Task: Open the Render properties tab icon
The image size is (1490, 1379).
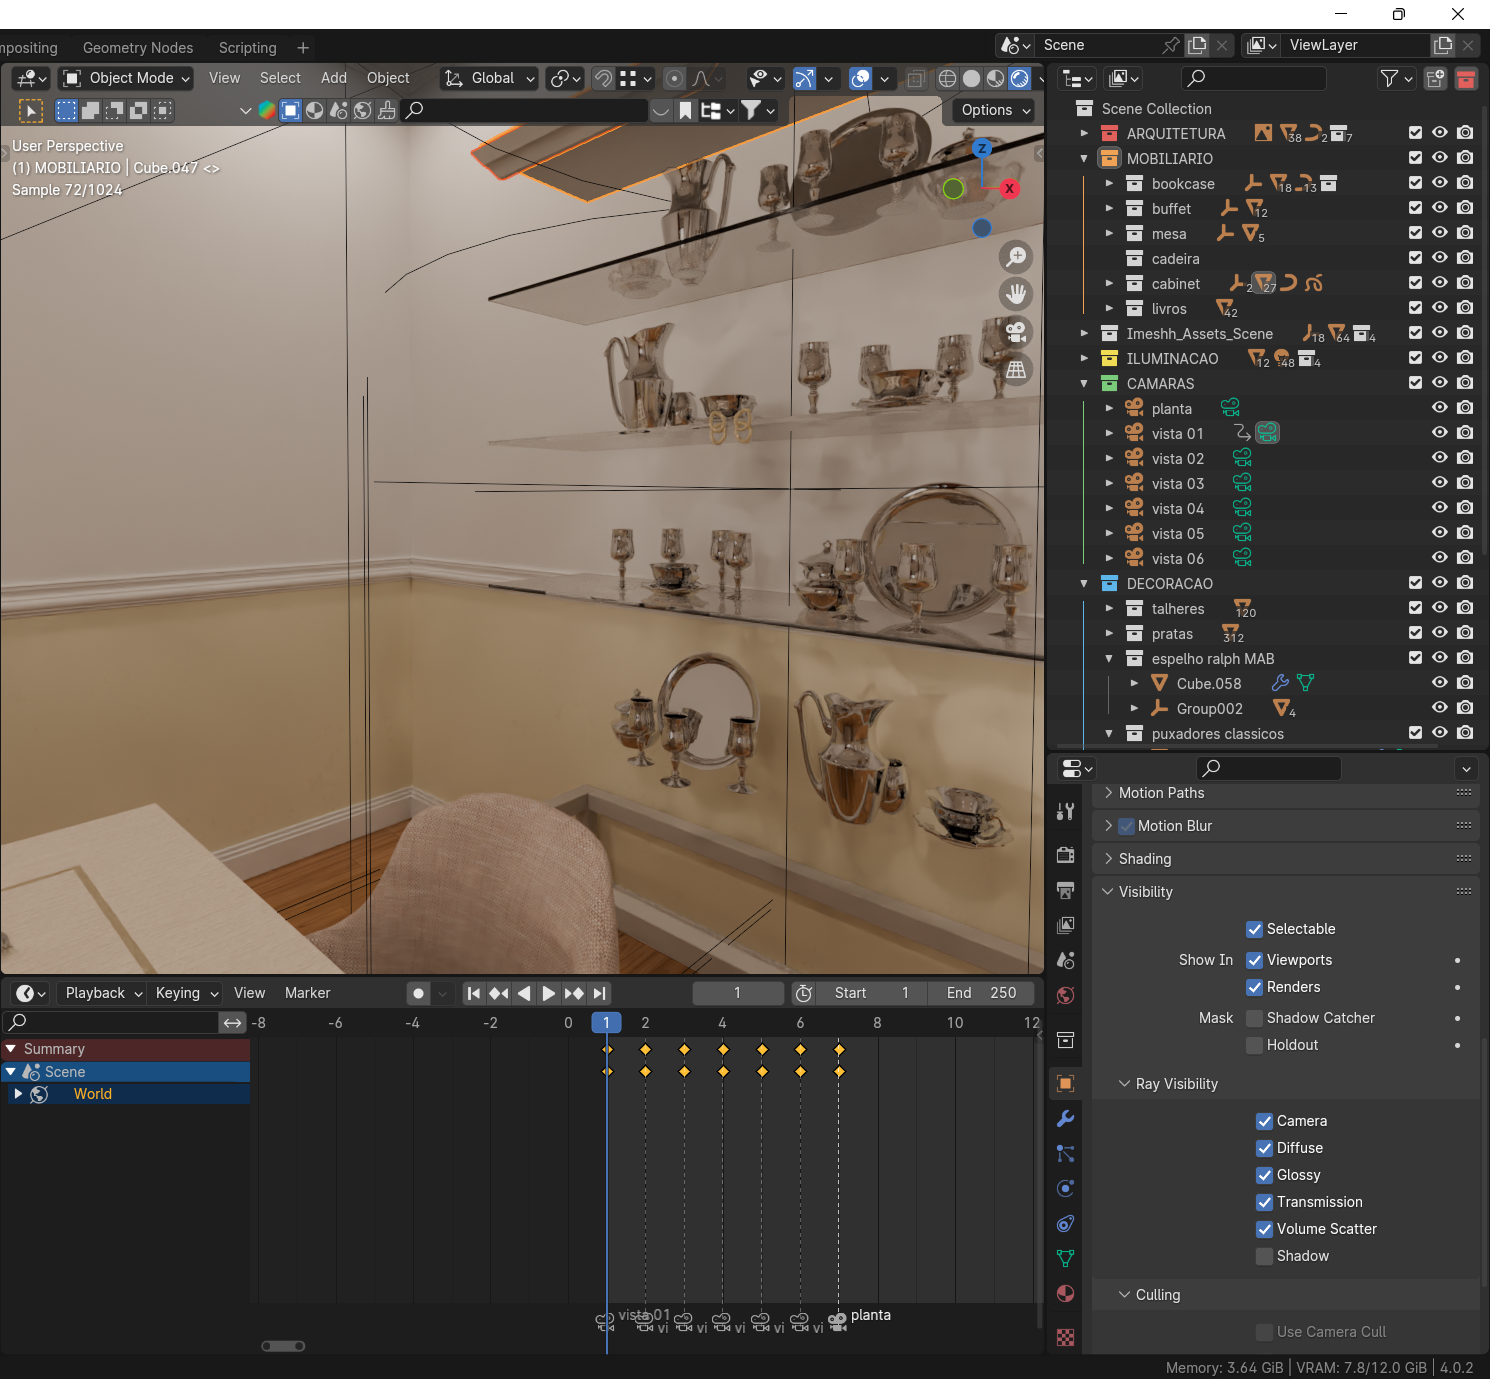Action: (x=1066, y=855)
